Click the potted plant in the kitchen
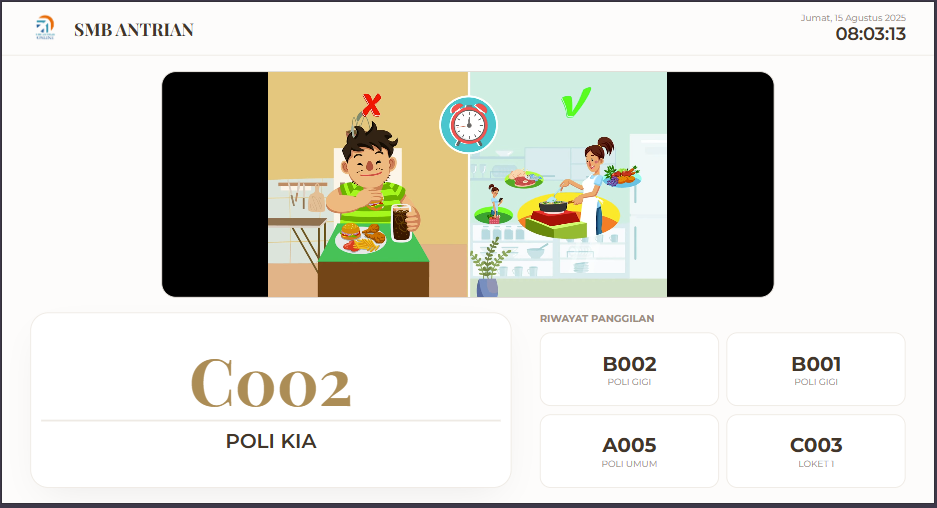The image size is (937, 508). (x=488, y=267)
